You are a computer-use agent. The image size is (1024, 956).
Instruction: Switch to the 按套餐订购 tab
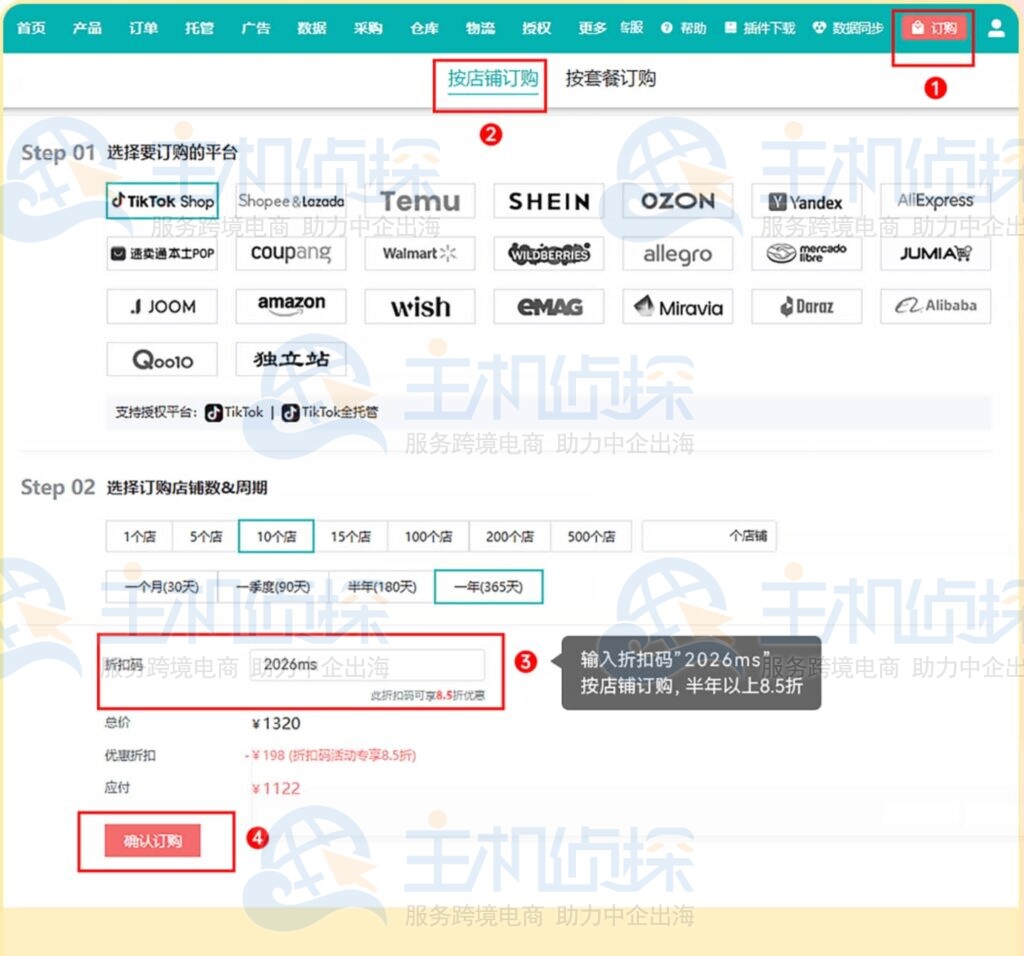coord(610,78)
